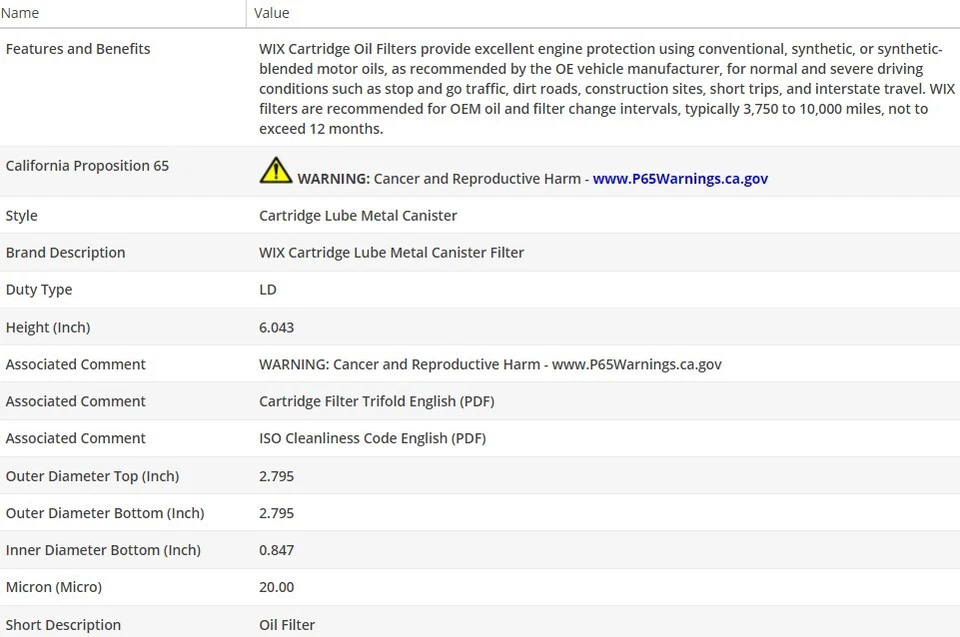Click the Height (Inch) value 6.043
Viewport: 960px width, 637px height.
[x=276, y=327]
